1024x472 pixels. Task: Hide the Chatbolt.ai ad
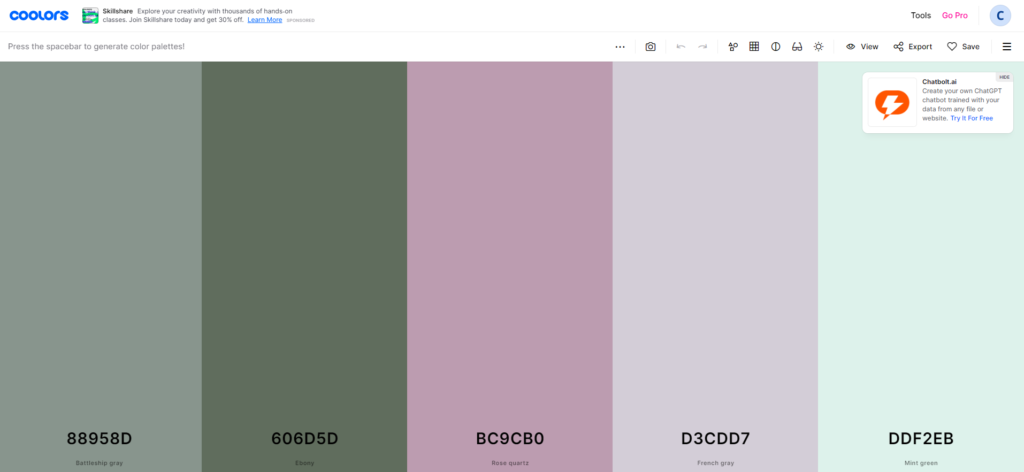pos(1004,77)
